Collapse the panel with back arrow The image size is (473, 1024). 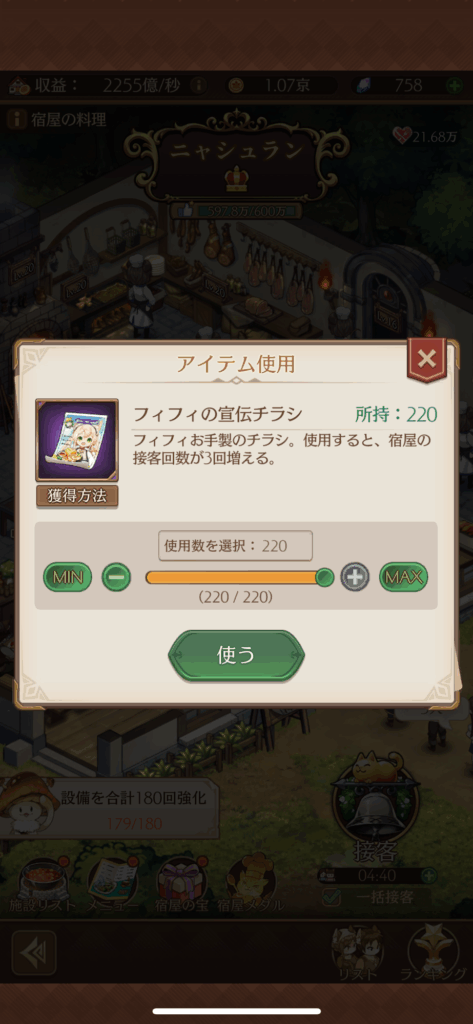click(34, 953)
